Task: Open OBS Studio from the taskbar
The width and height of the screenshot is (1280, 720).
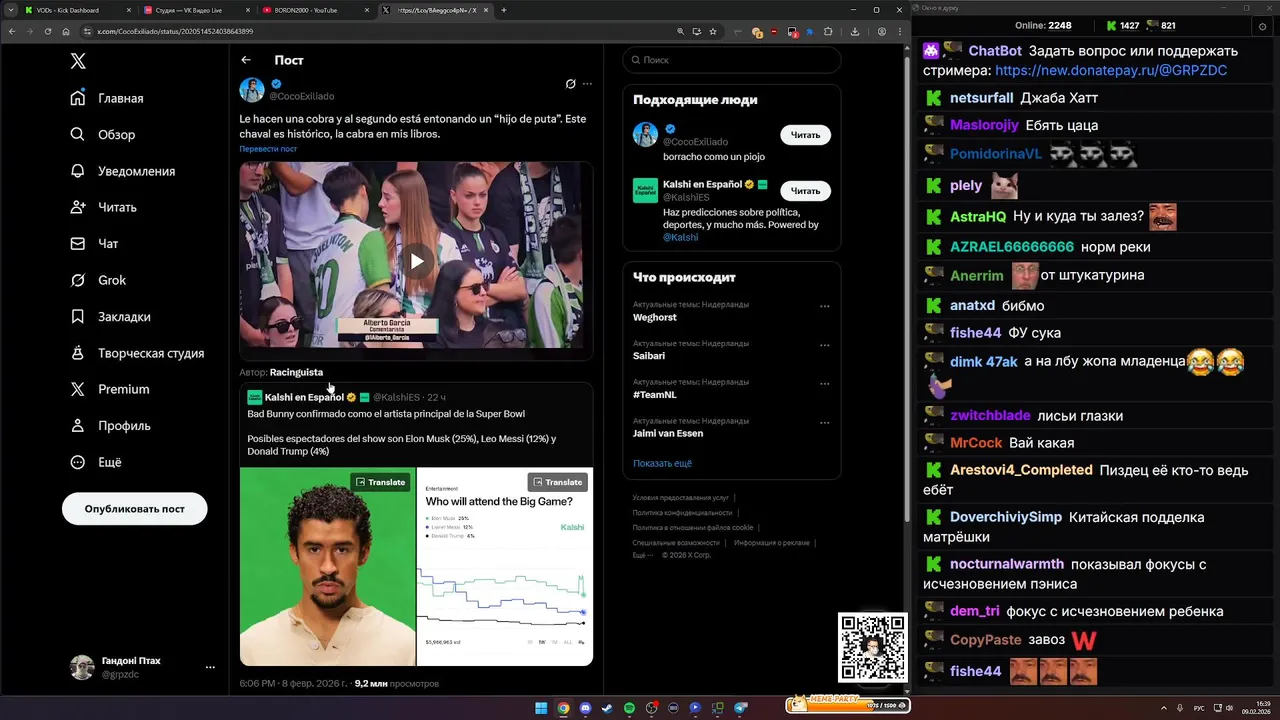Action: click(x=652, y=708)
